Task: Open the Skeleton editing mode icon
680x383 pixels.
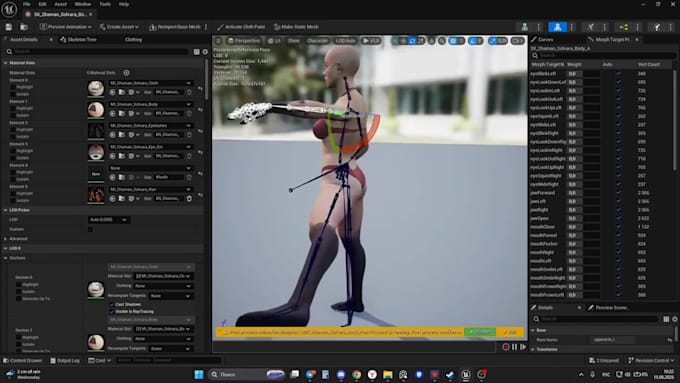Action: pyautogui.click(x=525, y=27)
